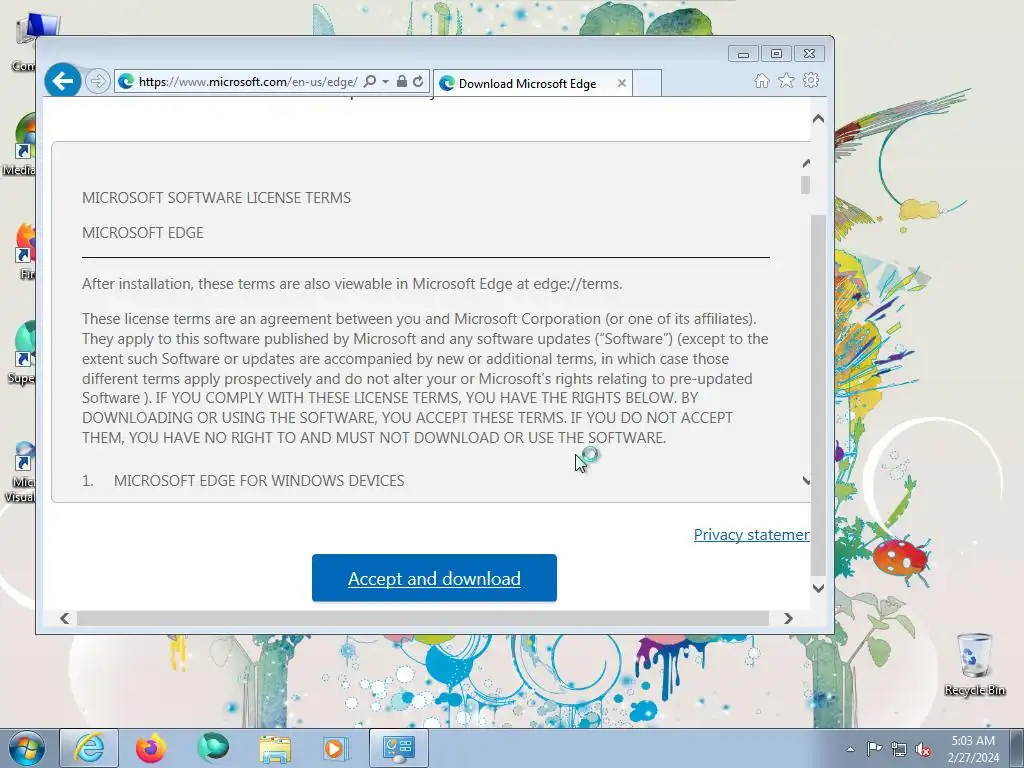Viewport: 1024px width, 768px height.
Task: Select the Download Microsoft Edge tab
Action: tap(527, 84)
